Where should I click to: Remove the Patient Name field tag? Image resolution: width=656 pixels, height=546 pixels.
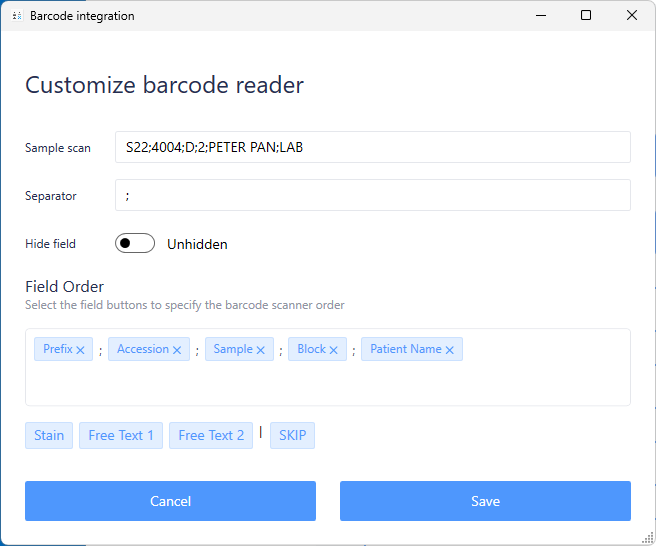(450, 350)
